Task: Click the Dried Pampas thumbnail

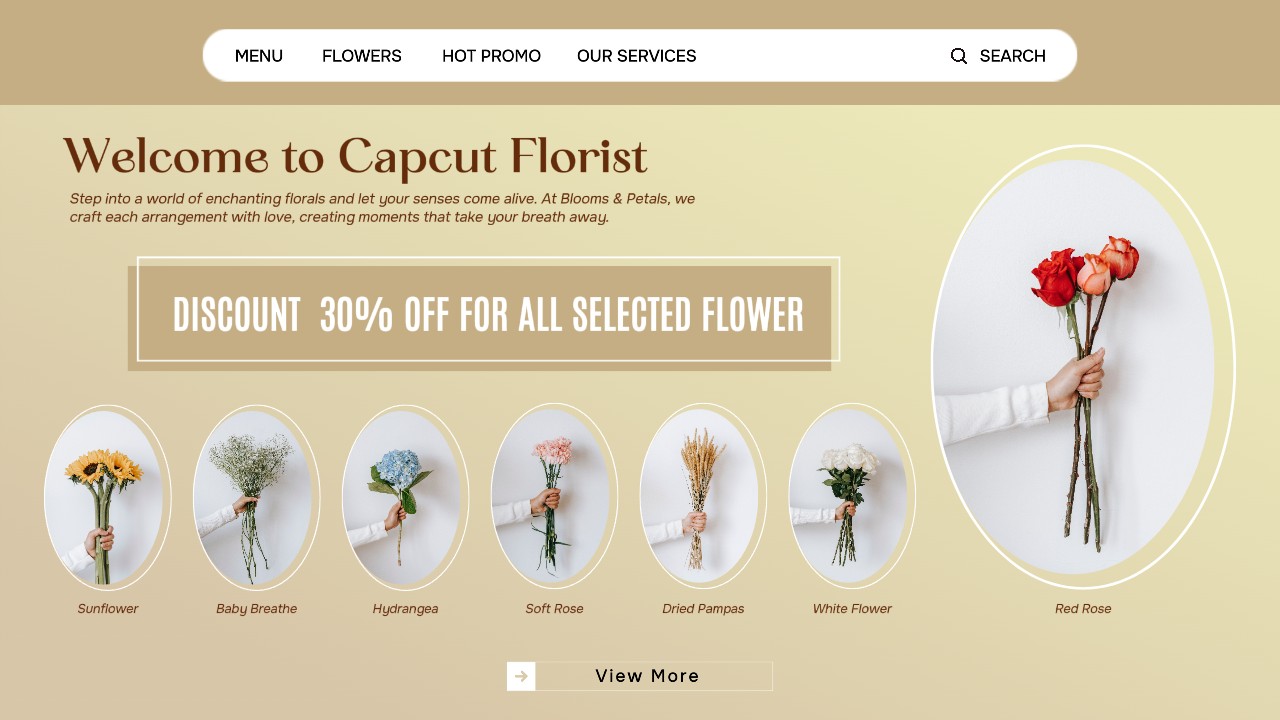Action: coord(702,496)
